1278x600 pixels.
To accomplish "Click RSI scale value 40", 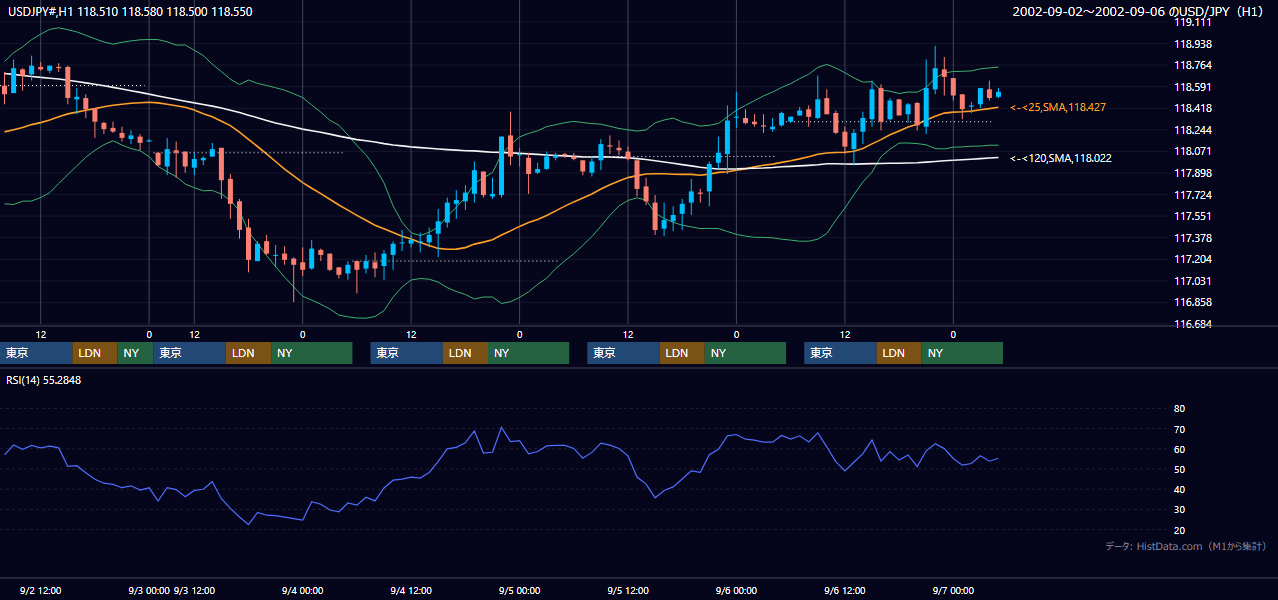I will click(1179, 490).
